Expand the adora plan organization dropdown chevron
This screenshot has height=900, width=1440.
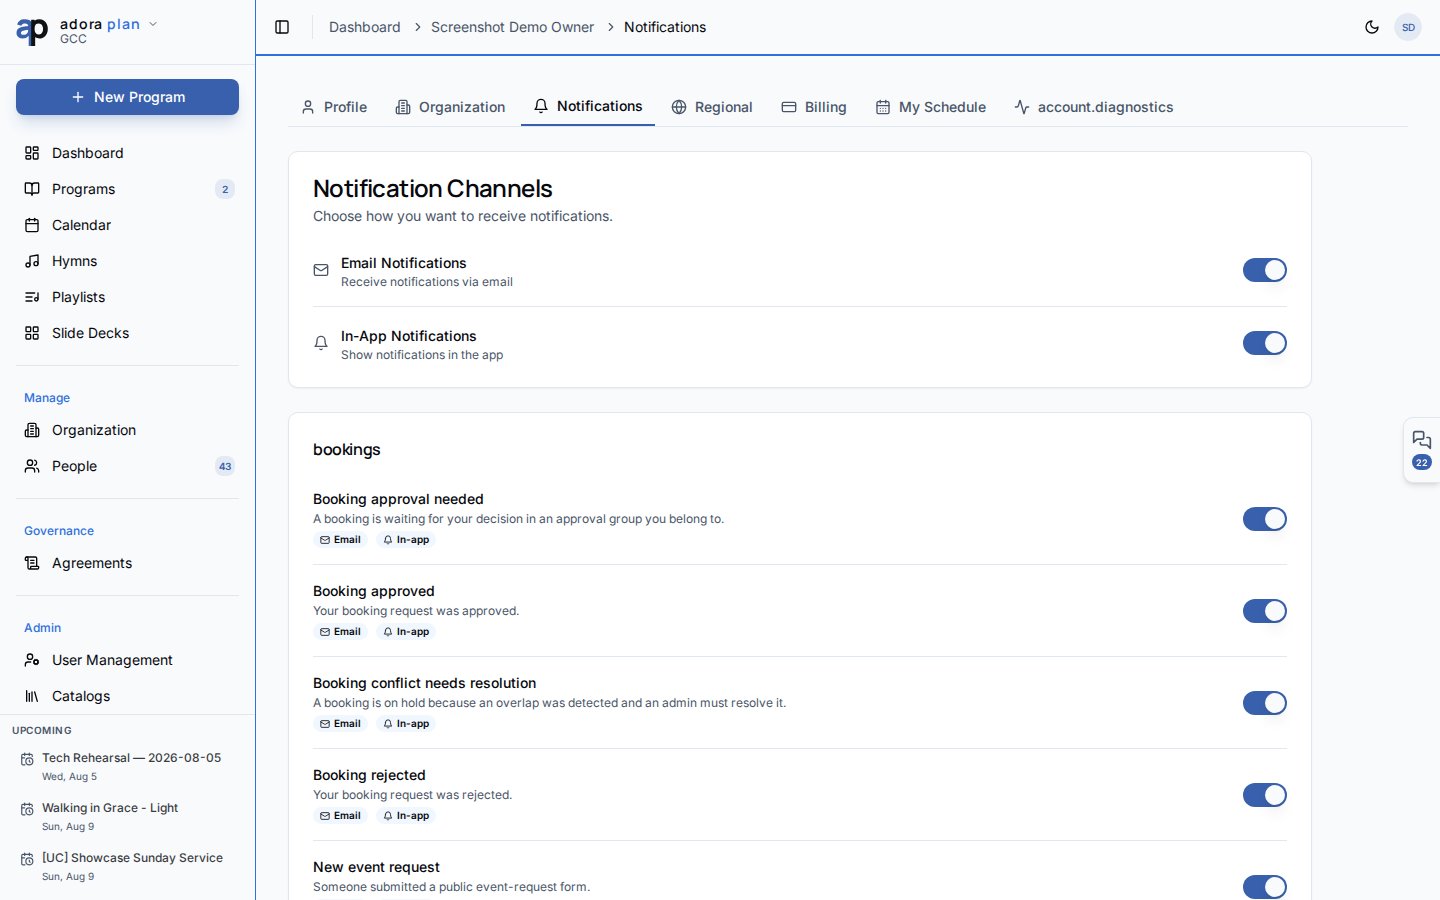(x=153, y=24)
